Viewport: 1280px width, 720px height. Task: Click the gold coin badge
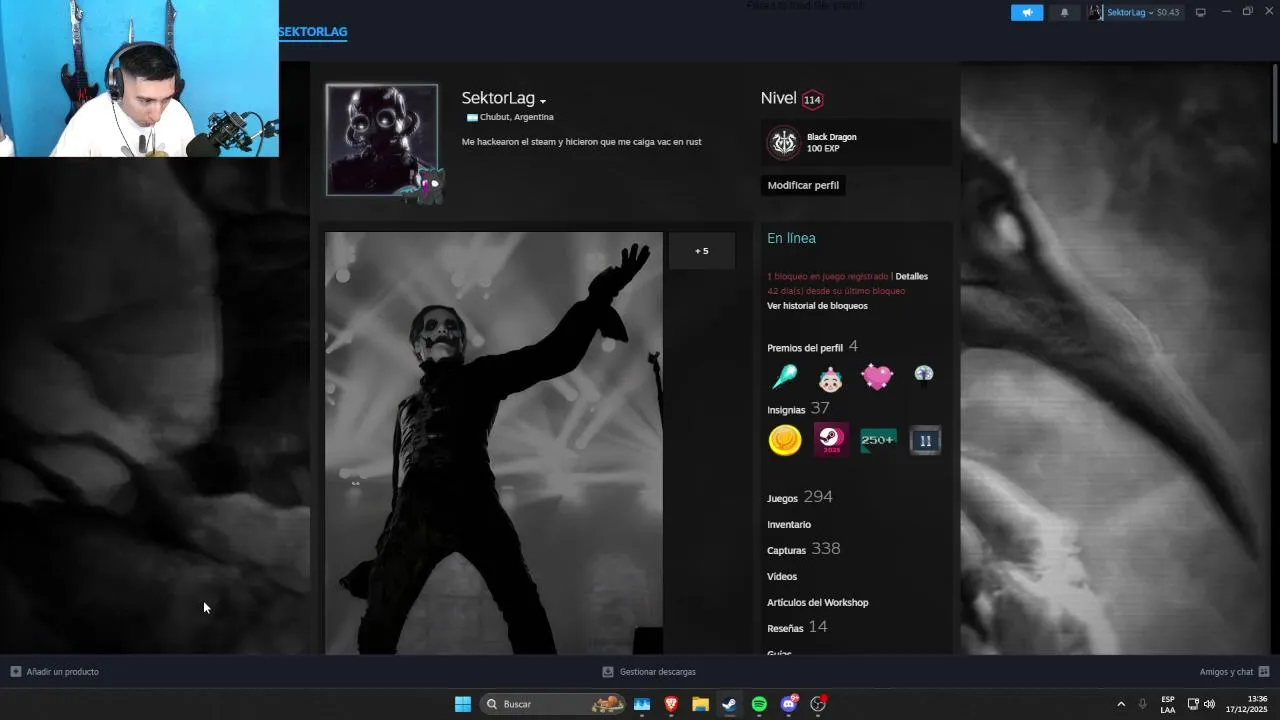coord(785,440)
